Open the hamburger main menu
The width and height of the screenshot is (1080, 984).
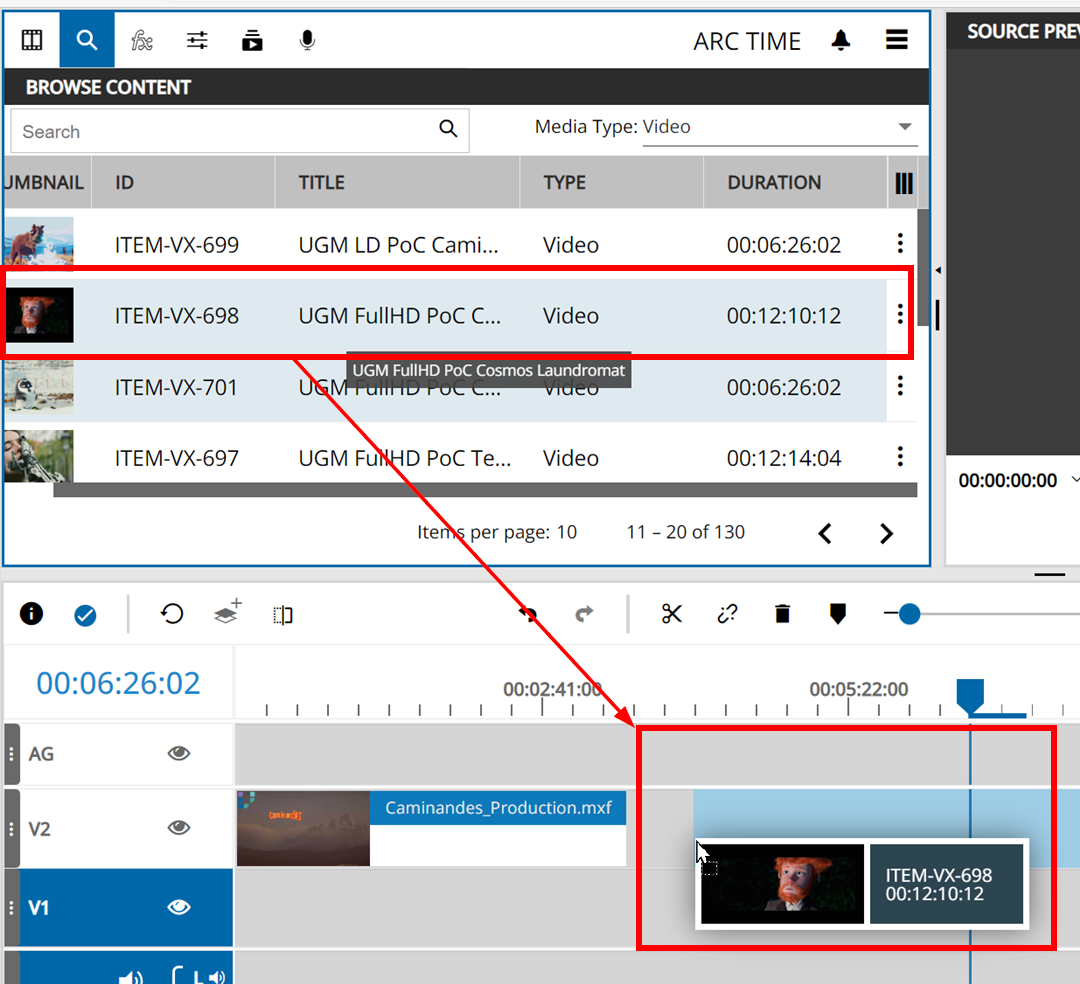896,40
